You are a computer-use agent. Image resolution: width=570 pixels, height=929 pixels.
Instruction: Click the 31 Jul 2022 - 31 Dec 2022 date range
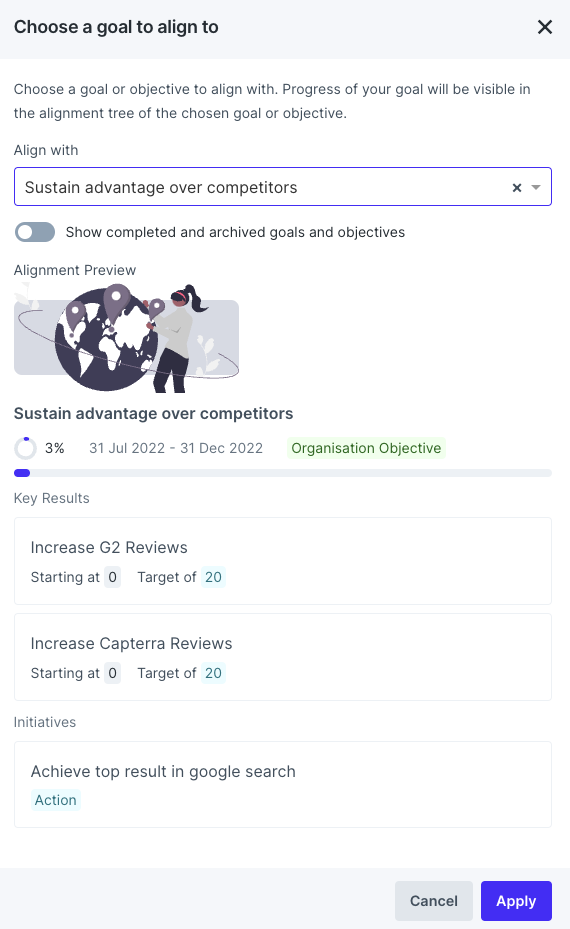click(x=176, y=449)
